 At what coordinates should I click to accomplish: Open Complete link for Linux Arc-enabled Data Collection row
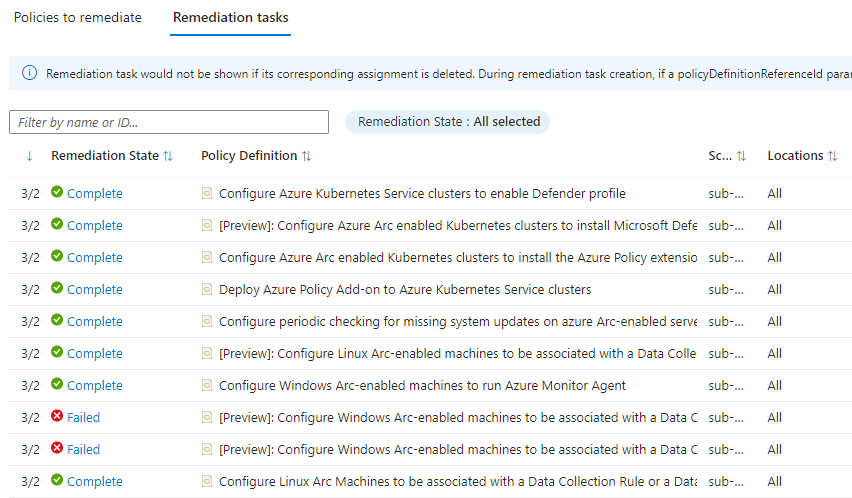(x=95, y=354)
